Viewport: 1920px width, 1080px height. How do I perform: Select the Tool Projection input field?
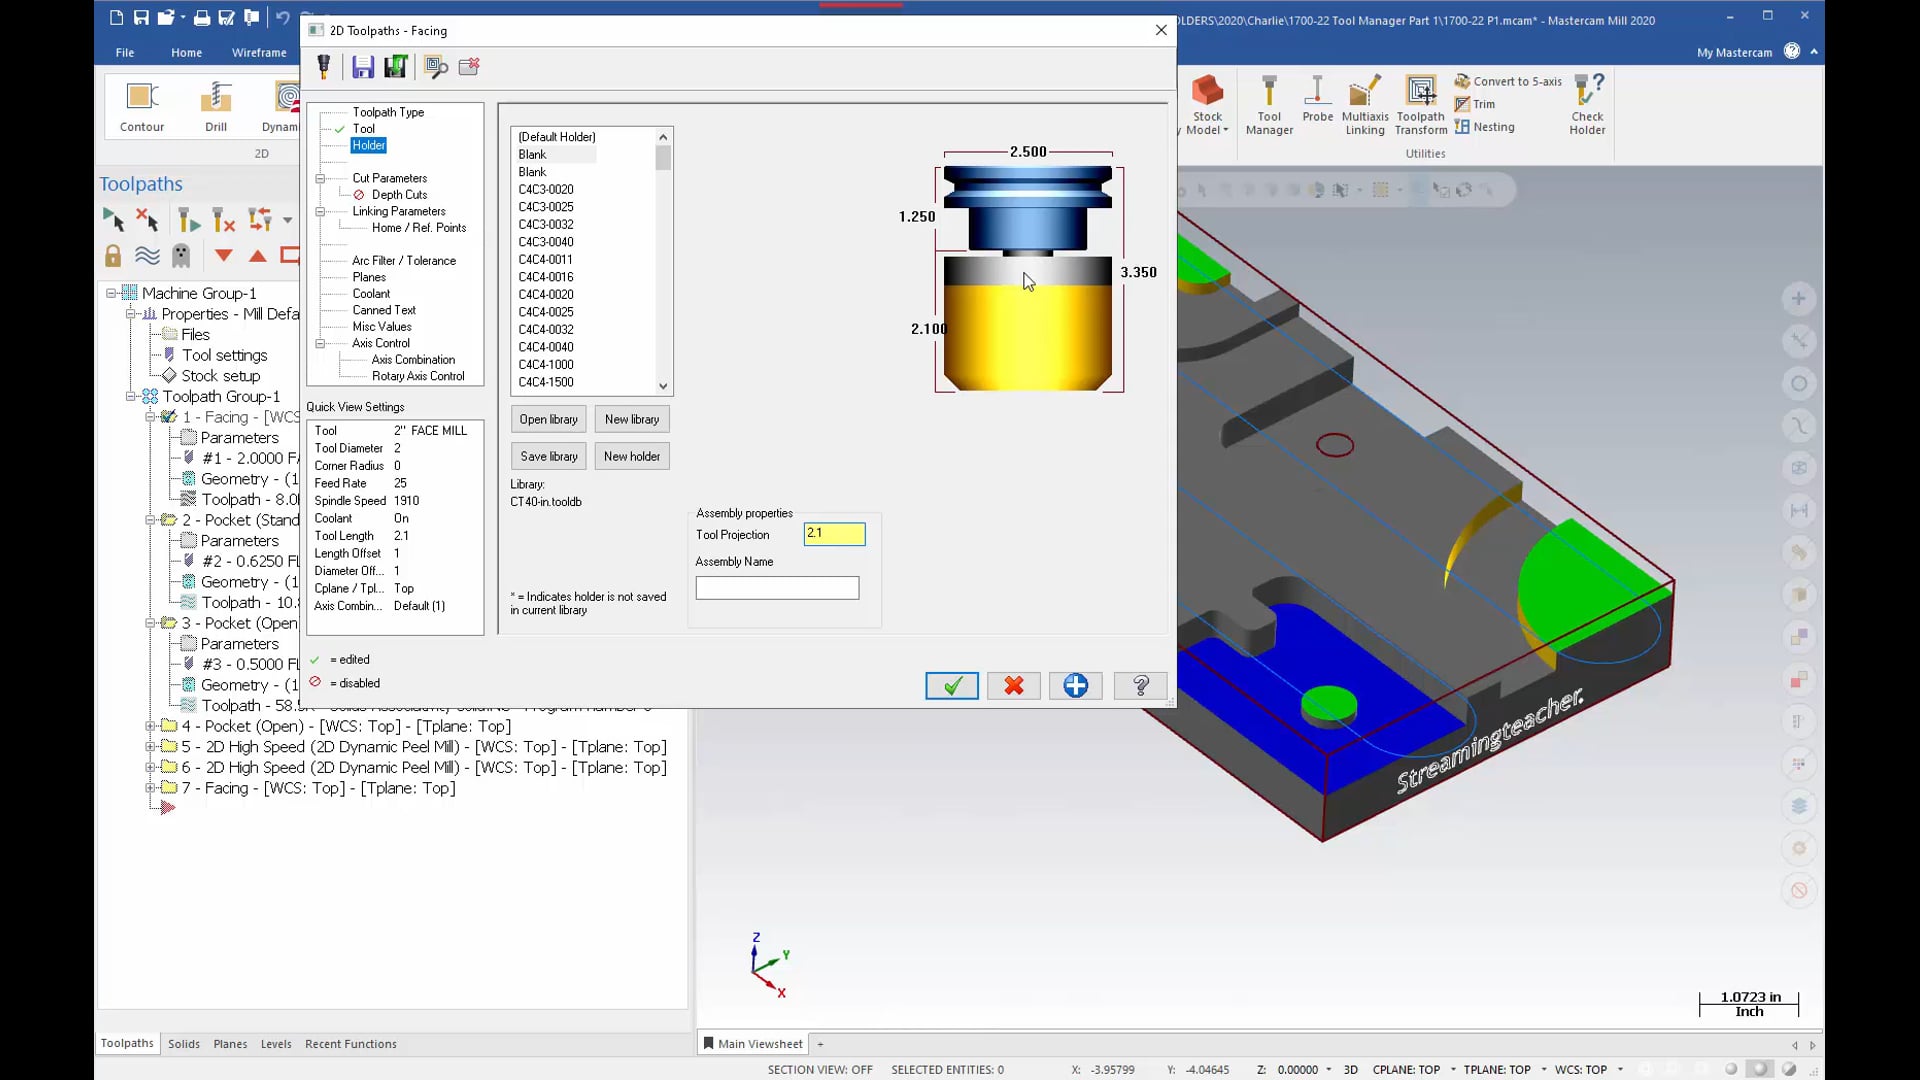(x=835, y=534)
